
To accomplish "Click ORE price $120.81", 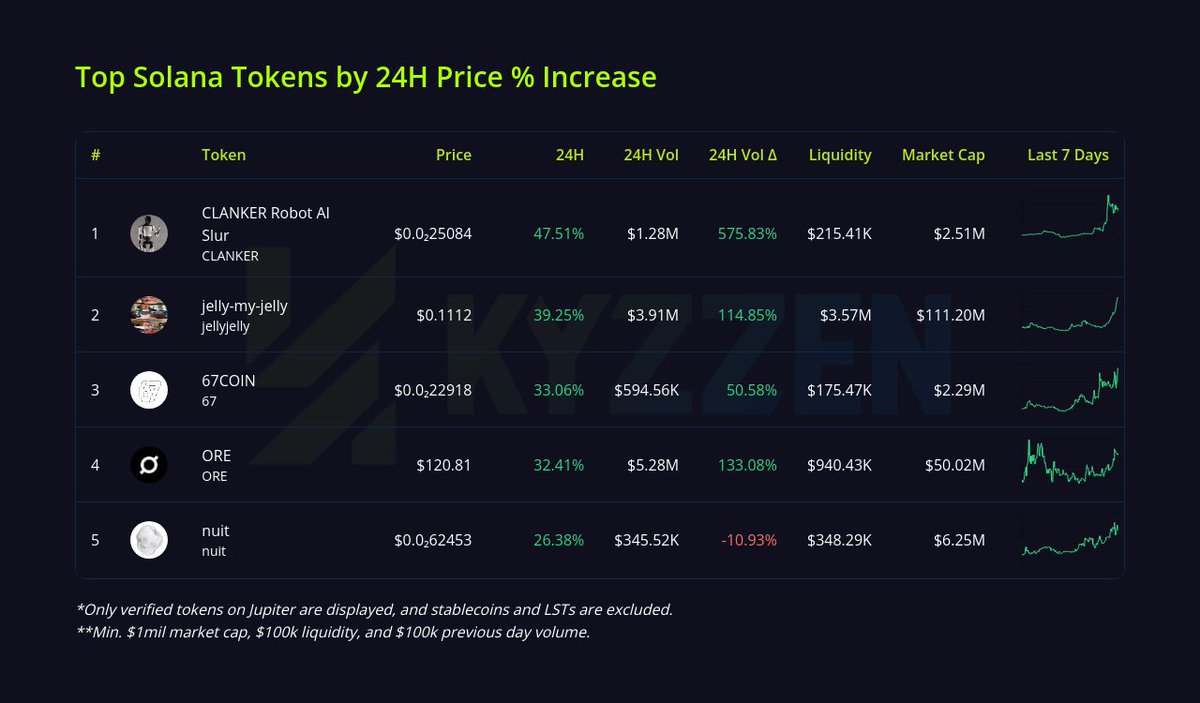I will pyautogui.click(x=444, y=465).
